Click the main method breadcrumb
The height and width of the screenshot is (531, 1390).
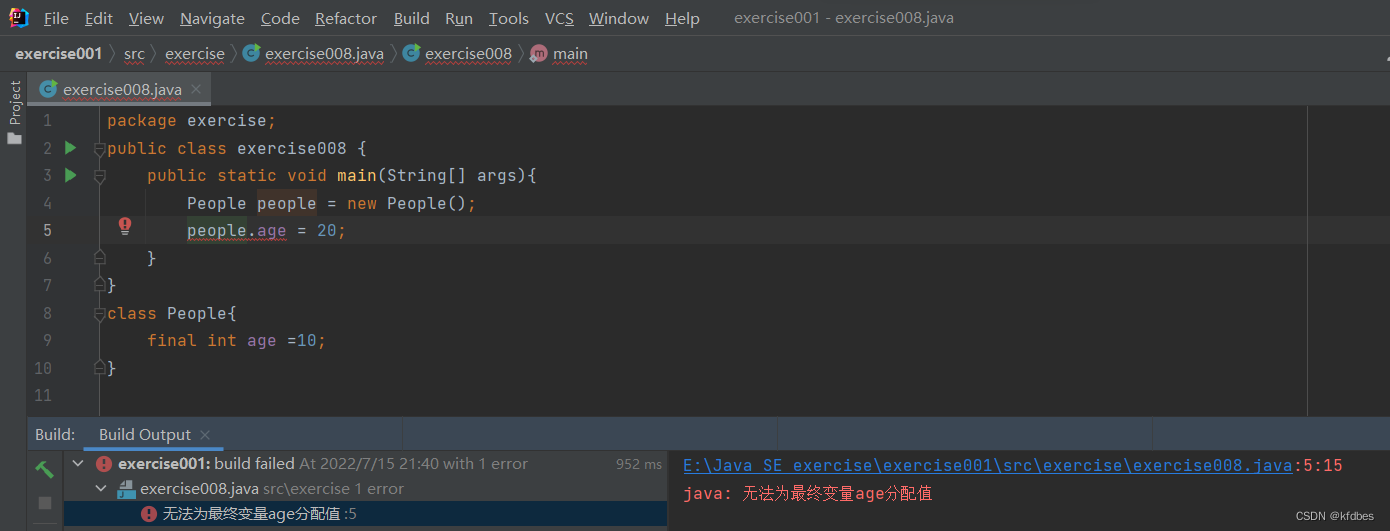[570, 54]
